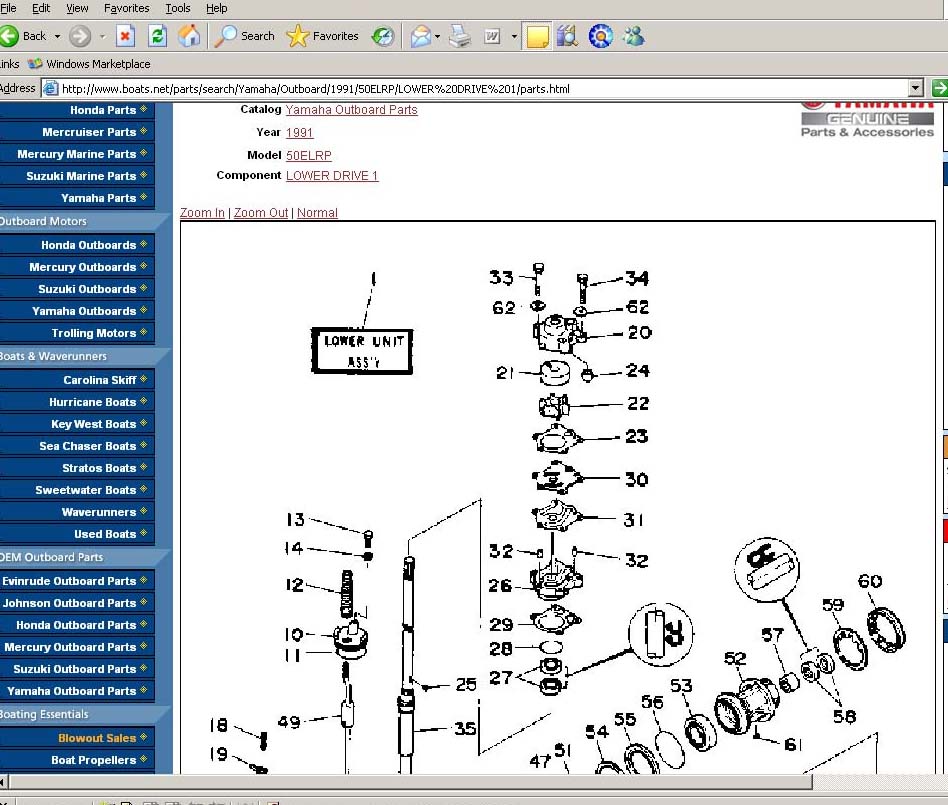Click the blue circular toolbar icon
The width and height of the screenshot is (948, 805).
click(600, 36)
